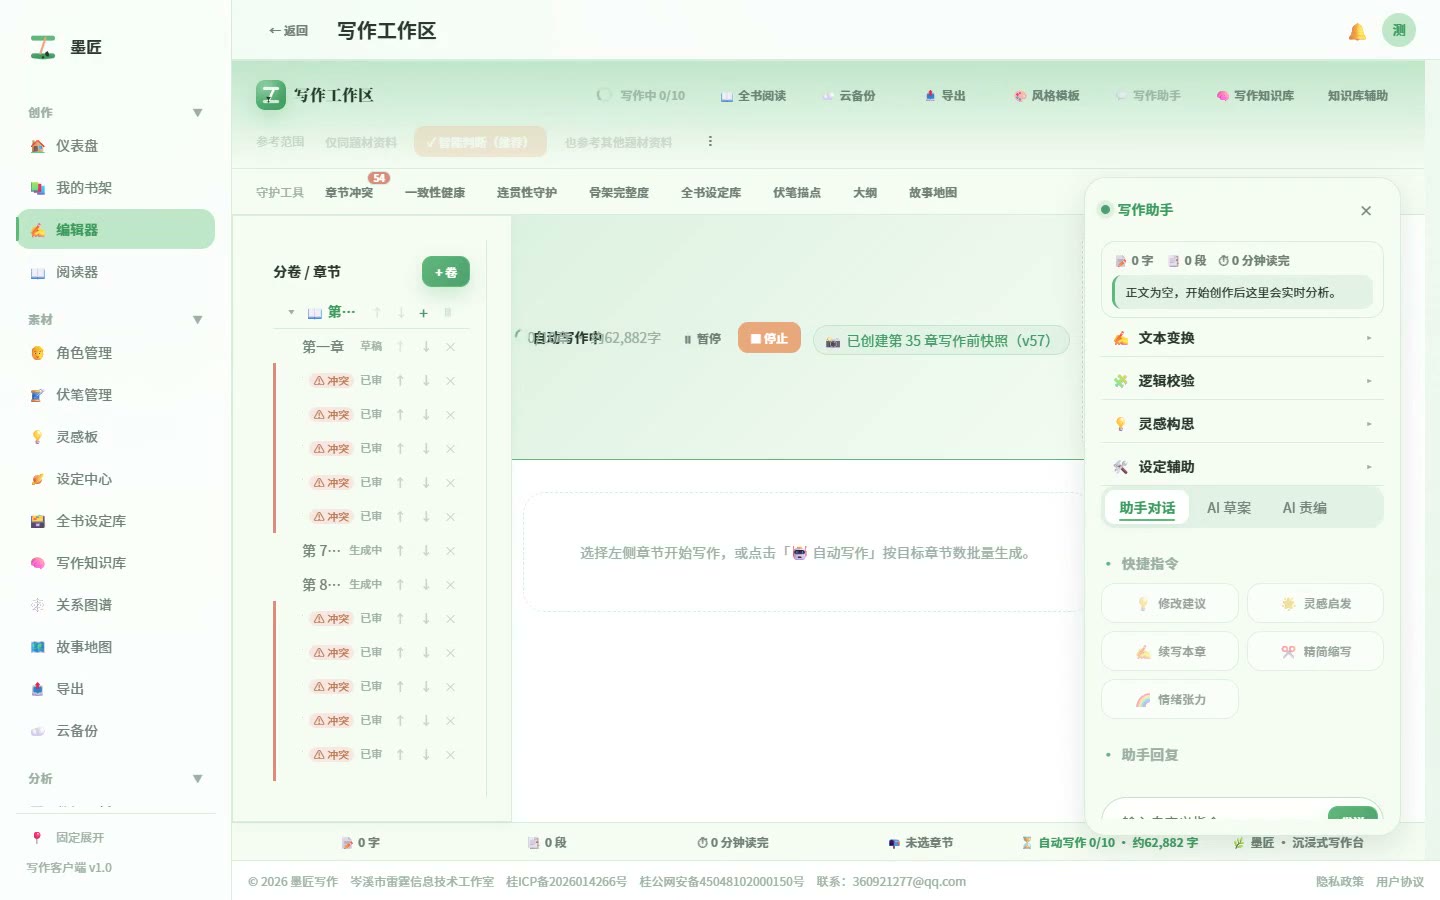Pause auto writing with 暂停

click(x=702, y=339)
